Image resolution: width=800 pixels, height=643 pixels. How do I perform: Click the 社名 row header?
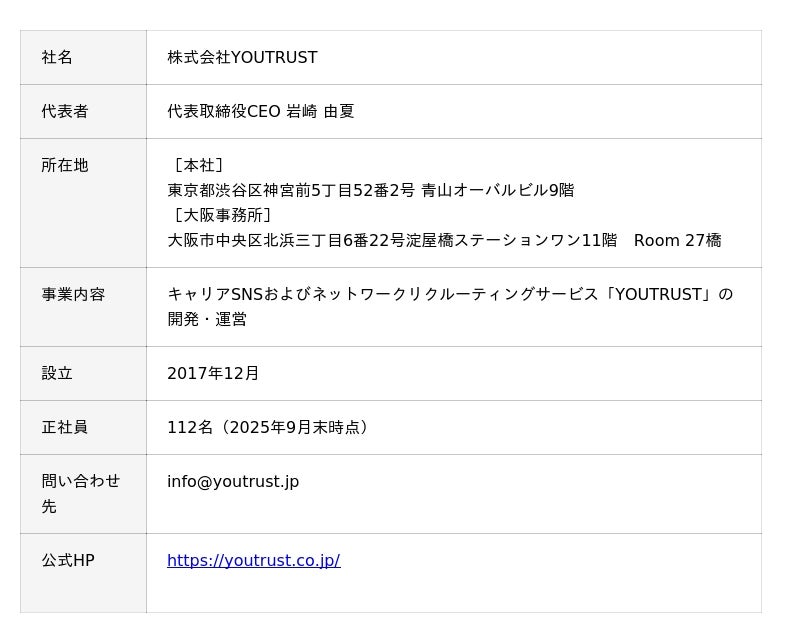[x=57, y=57]
